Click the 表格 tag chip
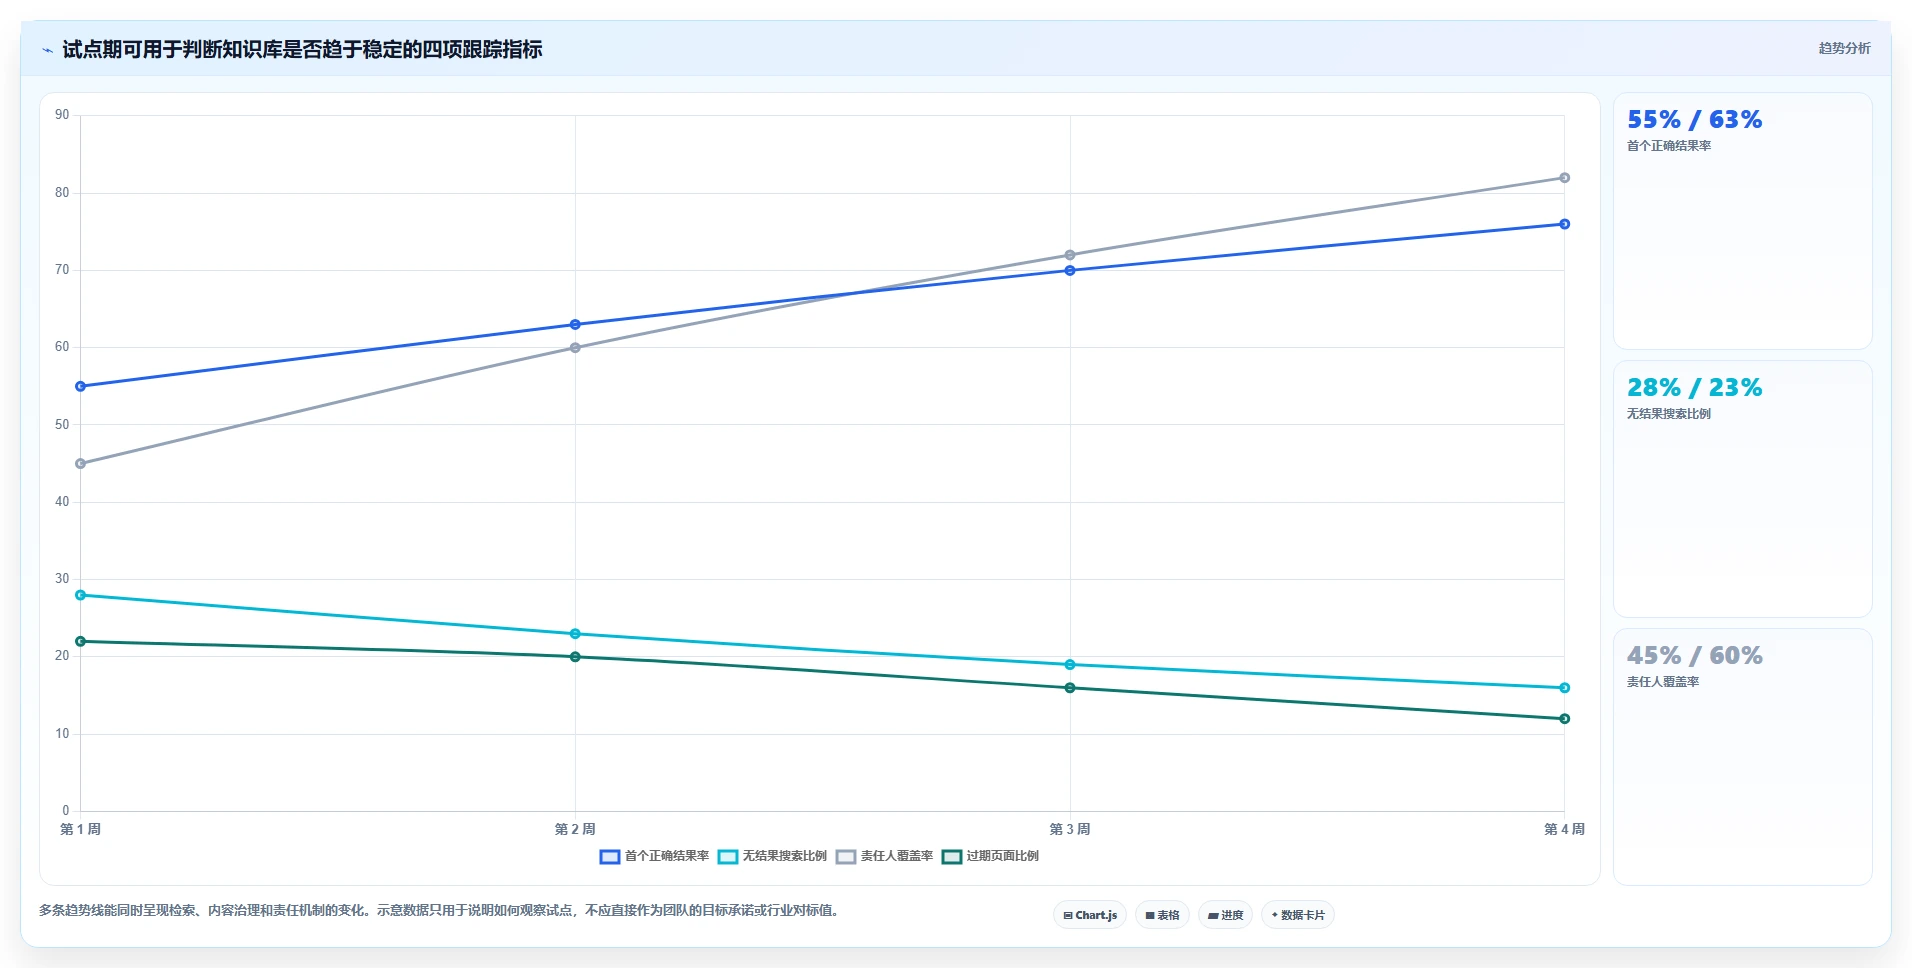The image size is (1912, 968). pyautogui.click(x=1162, y=915)
